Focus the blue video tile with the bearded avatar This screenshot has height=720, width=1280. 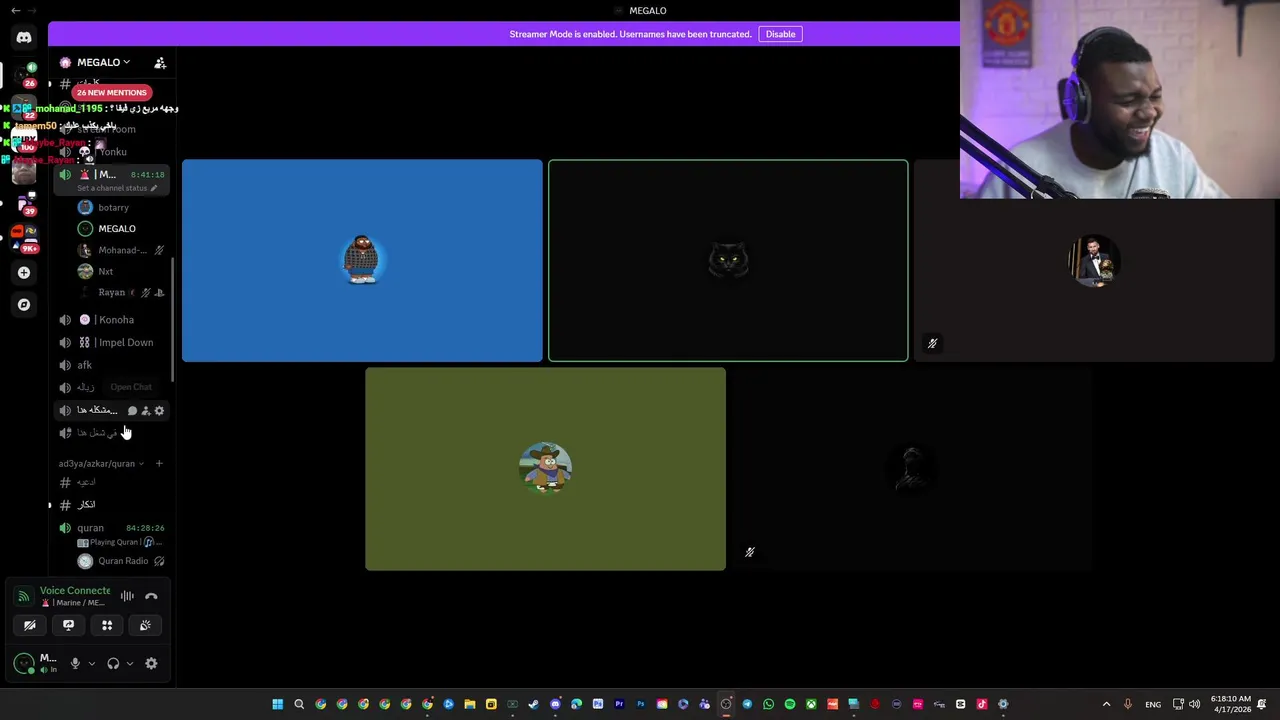(x=362, y=260)
